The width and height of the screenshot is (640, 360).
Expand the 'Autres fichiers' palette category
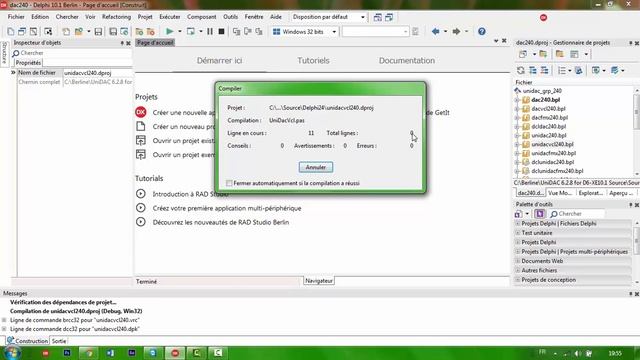click(518, 271)
